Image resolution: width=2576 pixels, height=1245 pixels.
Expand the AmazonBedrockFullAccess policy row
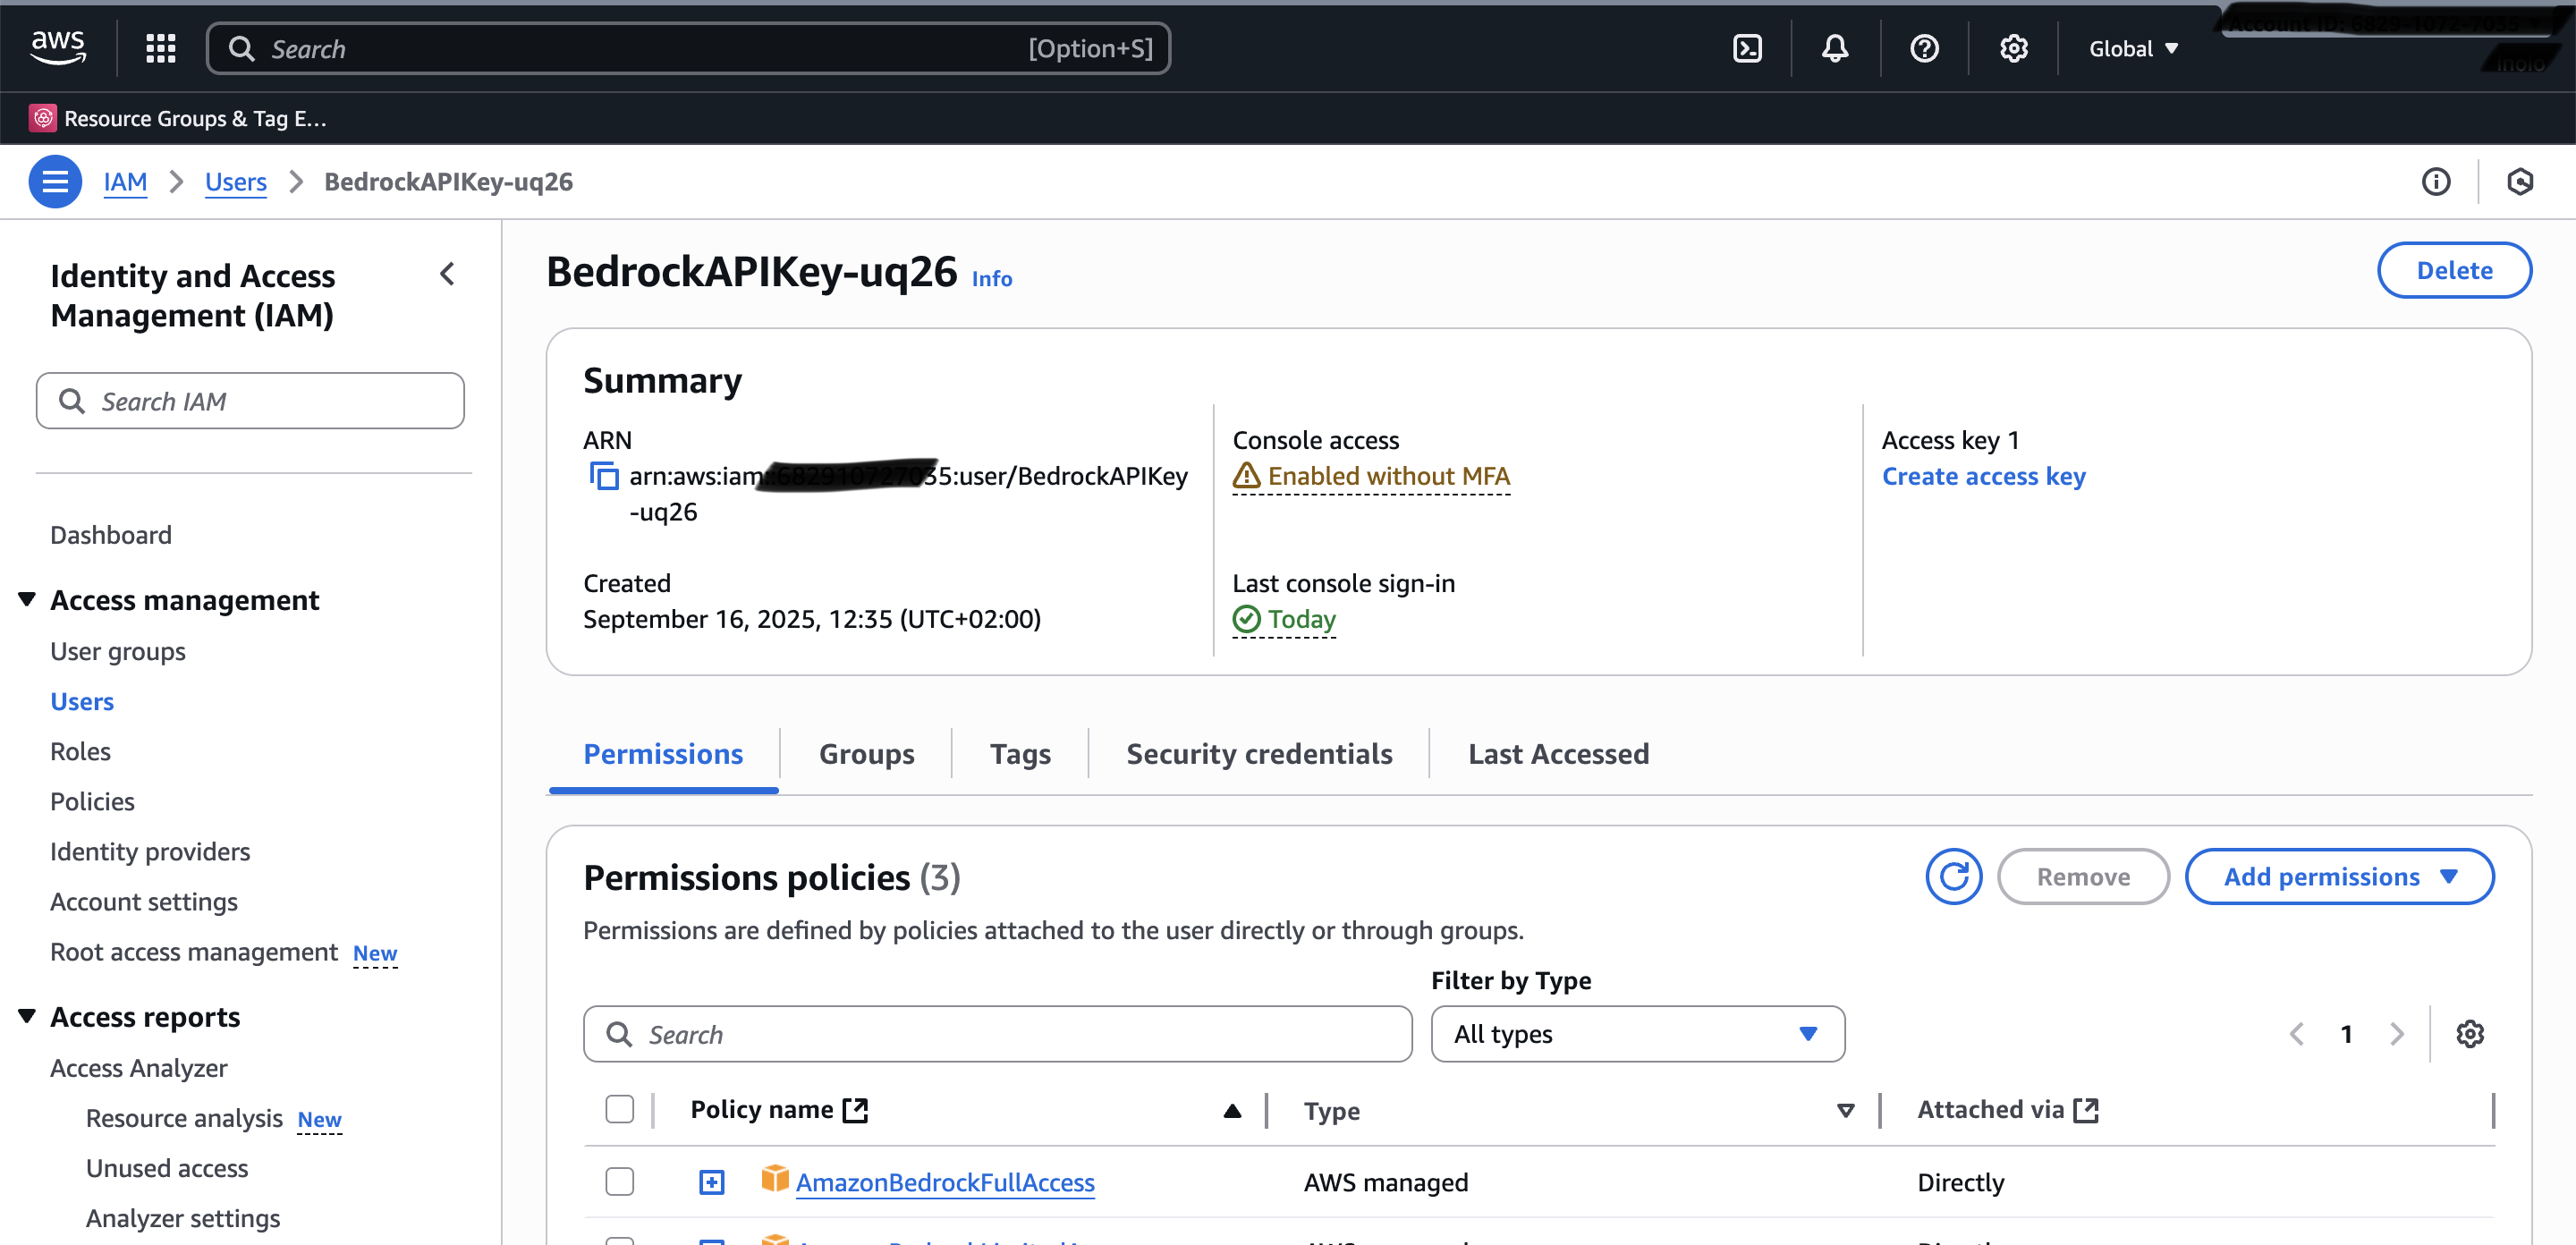[711, 1182]
